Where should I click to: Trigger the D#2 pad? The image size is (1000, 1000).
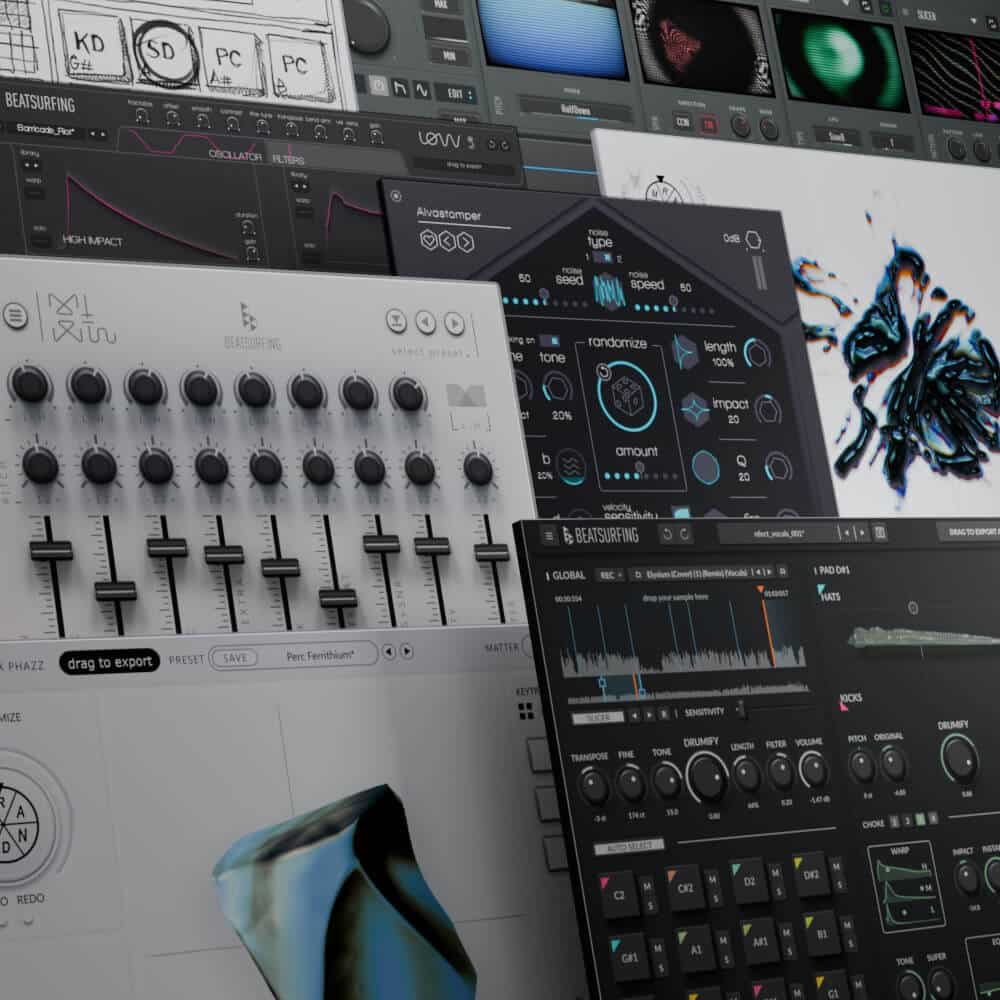809,875
